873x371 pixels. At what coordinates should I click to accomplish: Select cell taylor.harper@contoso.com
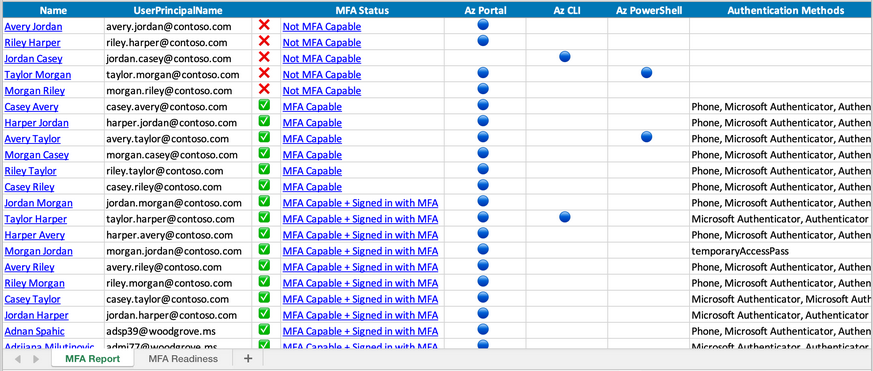point(178,219)
